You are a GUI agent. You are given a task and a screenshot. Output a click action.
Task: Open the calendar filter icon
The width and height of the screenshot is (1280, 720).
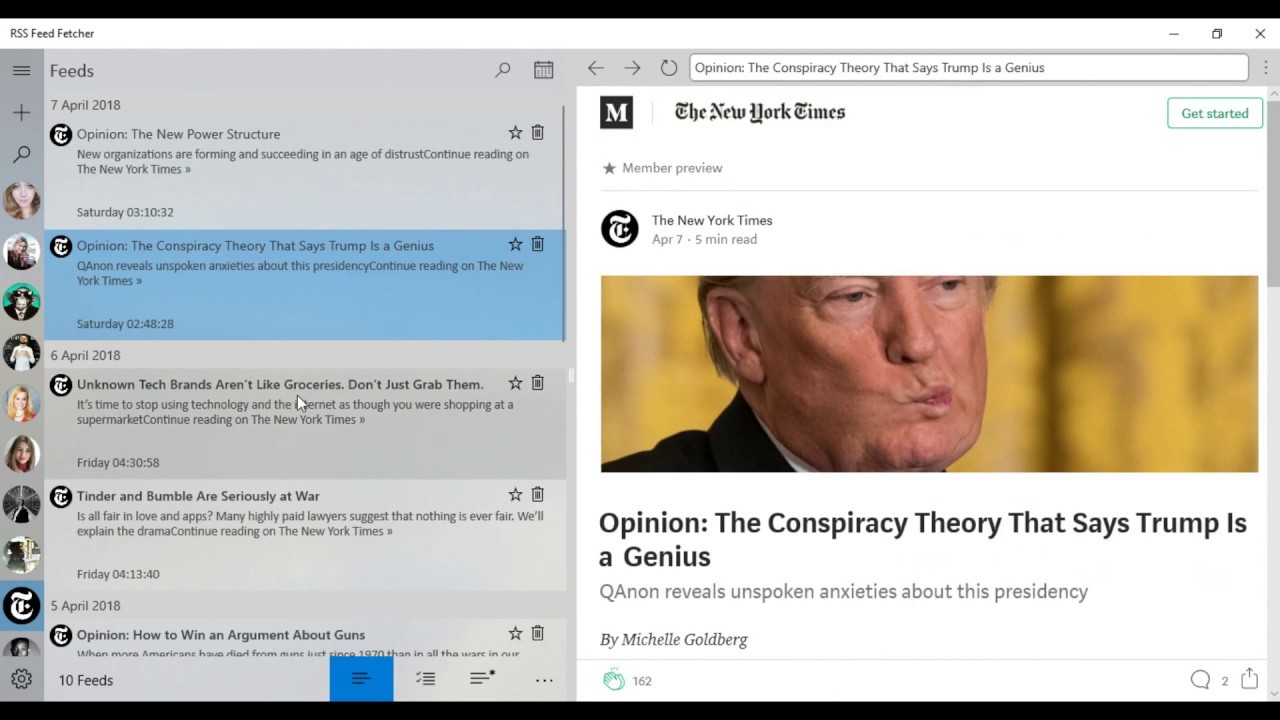[x=543, y=70]
